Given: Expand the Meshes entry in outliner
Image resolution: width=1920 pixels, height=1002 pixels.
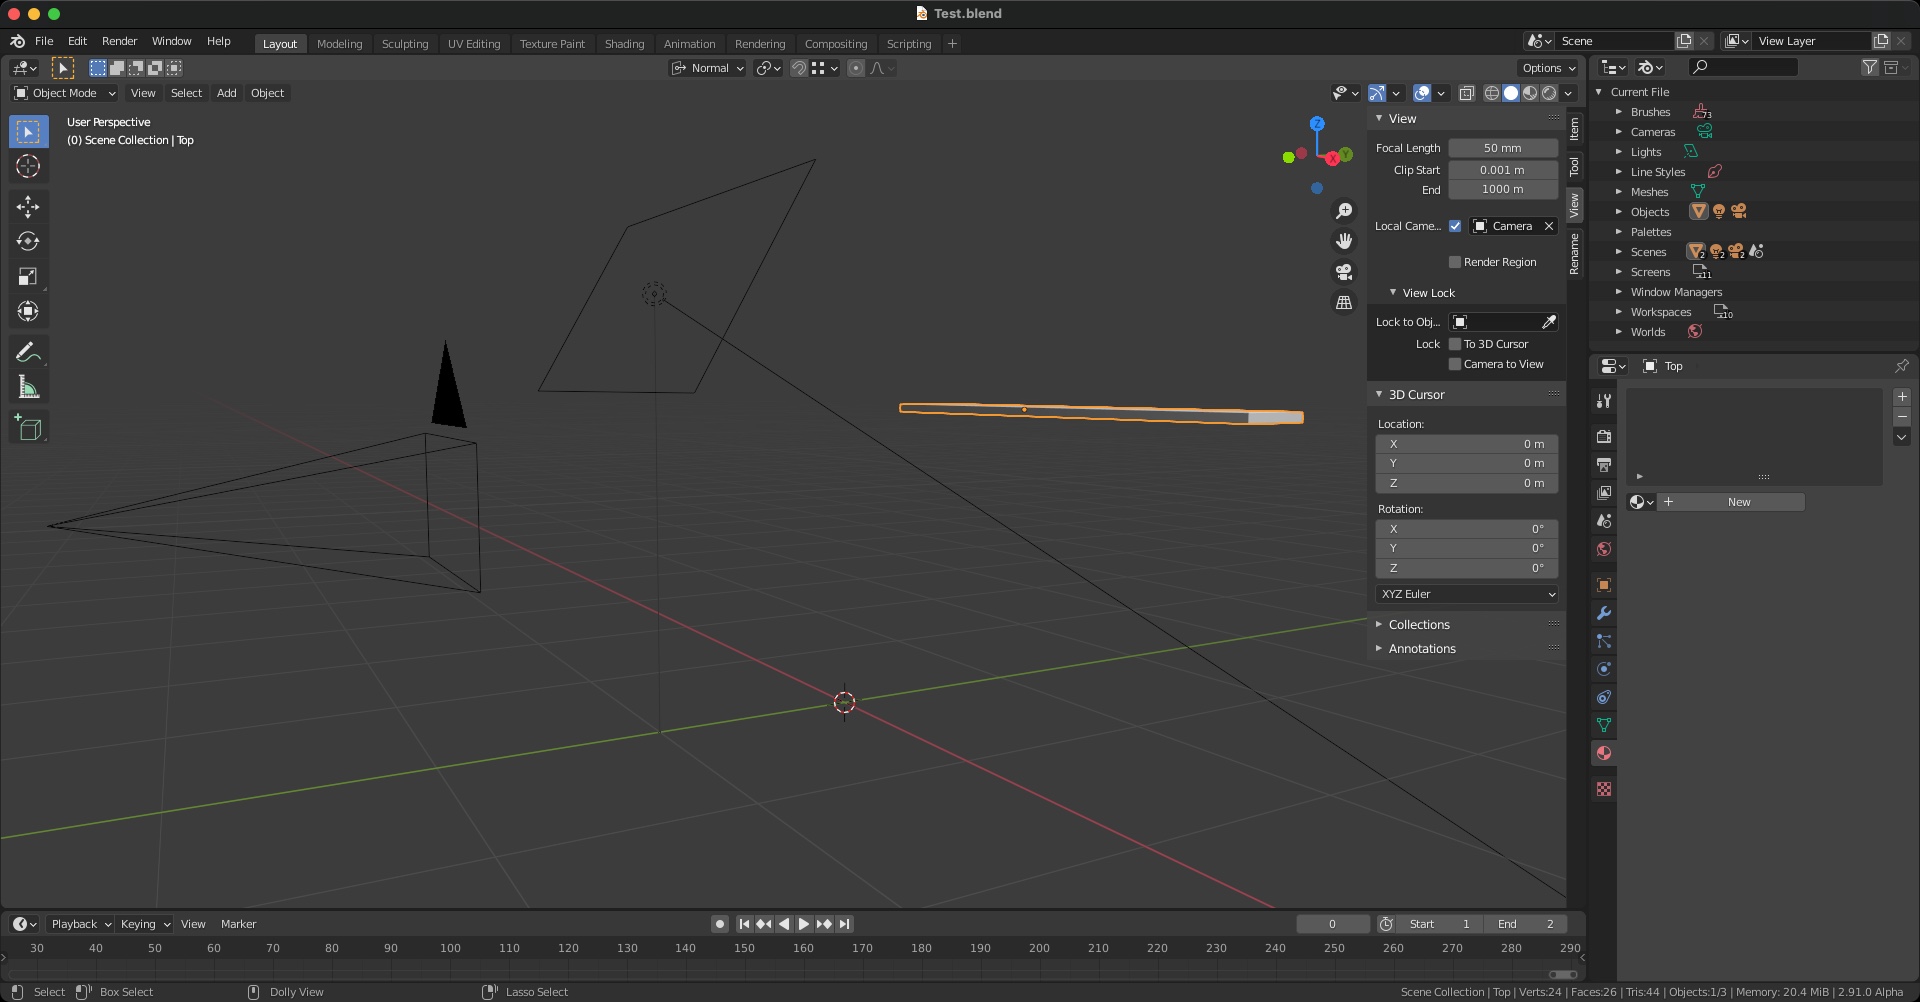Looking at the screenshot, I should pos(1619,192).
